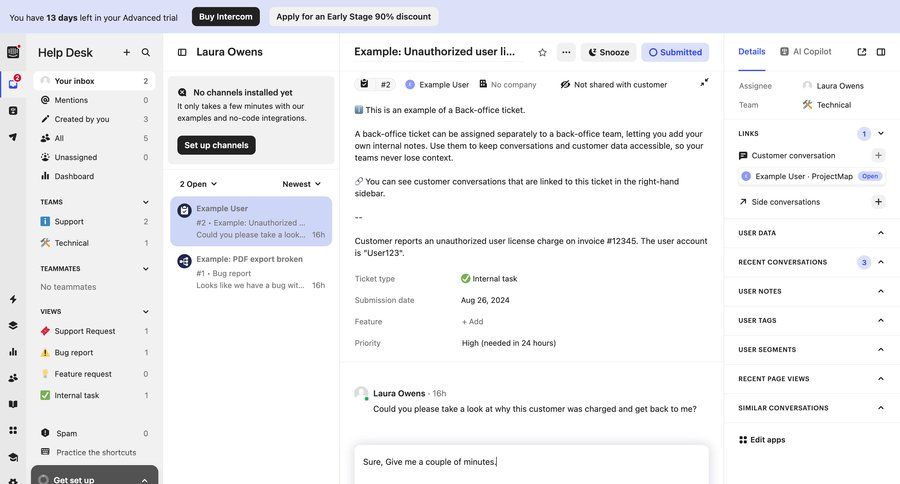The image size is (900, 484).
Task: Expand the RECENT CONVERSATIONS section
Action: tap(881, 262)
